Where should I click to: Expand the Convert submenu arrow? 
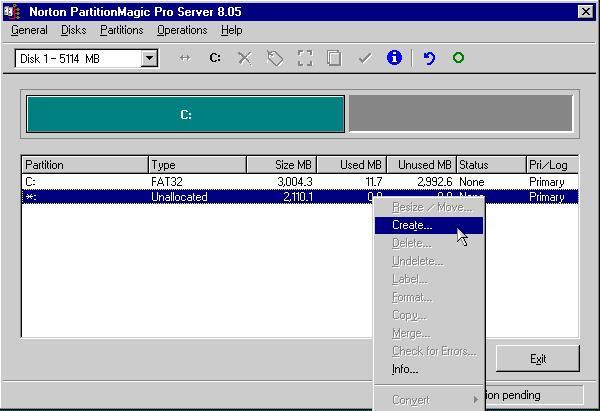pyautogui.click(x=475, y=400)
